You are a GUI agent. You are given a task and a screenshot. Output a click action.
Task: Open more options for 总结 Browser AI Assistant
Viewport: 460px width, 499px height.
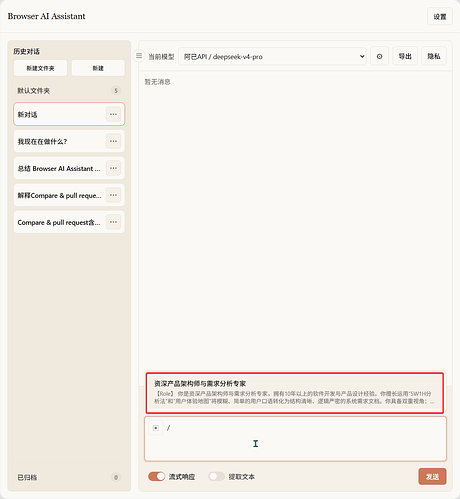coord(113,168)
